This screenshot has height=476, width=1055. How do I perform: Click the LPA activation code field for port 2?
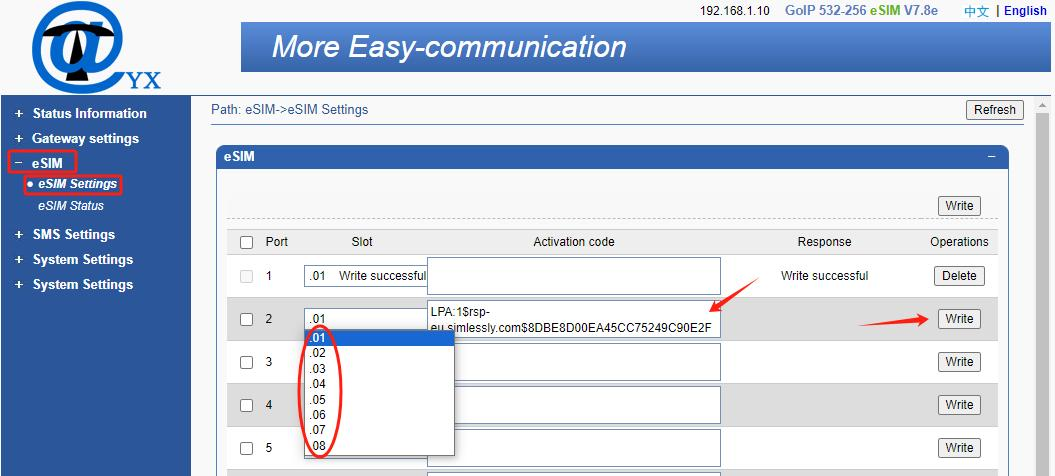(574, 319)
